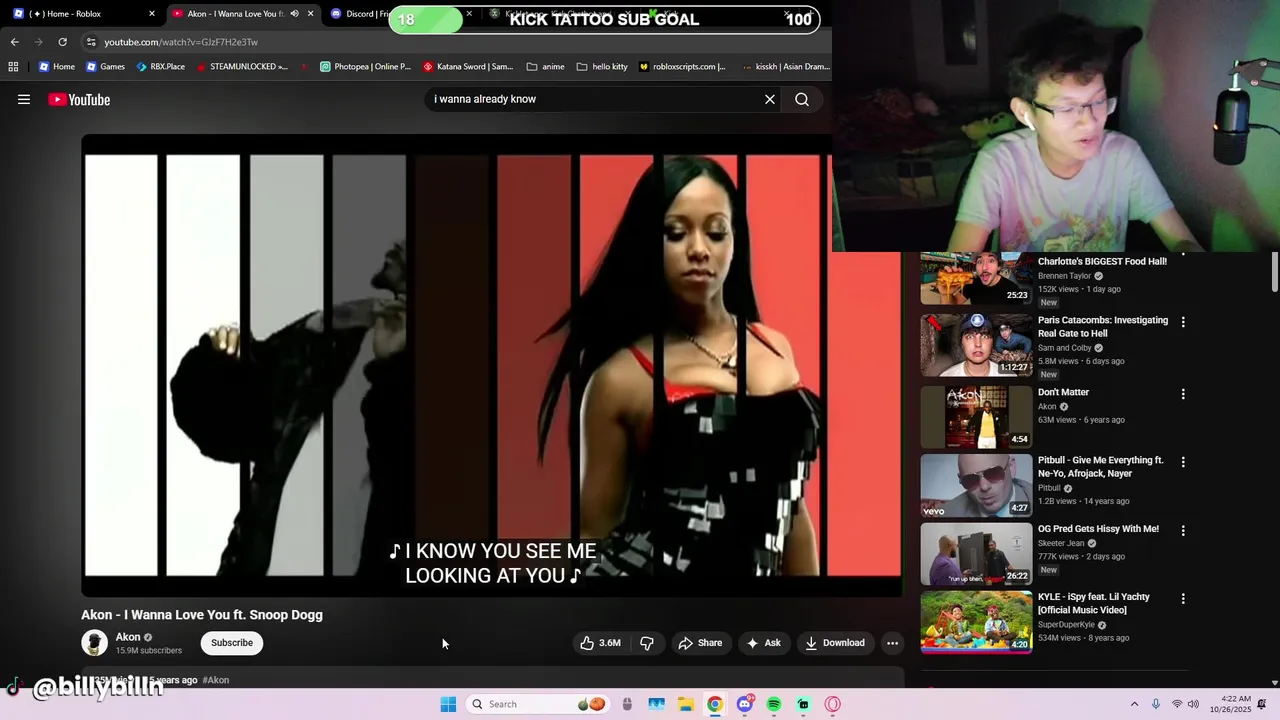Open the Akon channel name link

(x=128, y=637)
